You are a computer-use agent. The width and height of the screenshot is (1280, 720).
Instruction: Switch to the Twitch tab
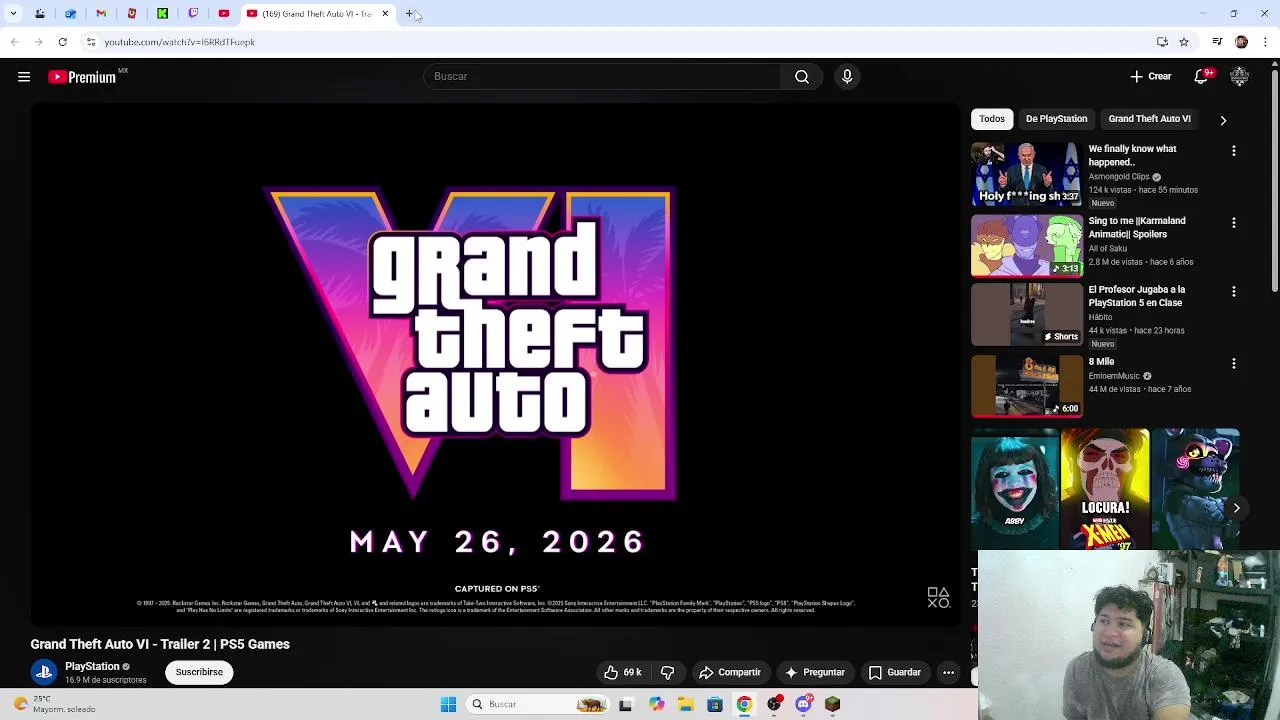(193, 14)
